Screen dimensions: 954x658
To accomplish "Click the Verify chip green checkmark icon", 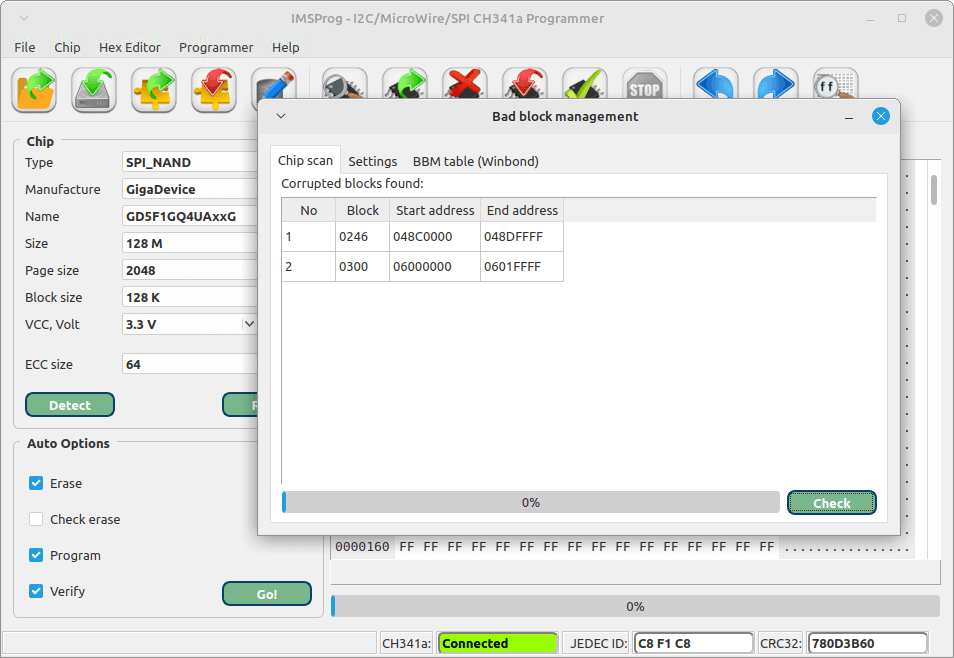I will coord(585,84).
